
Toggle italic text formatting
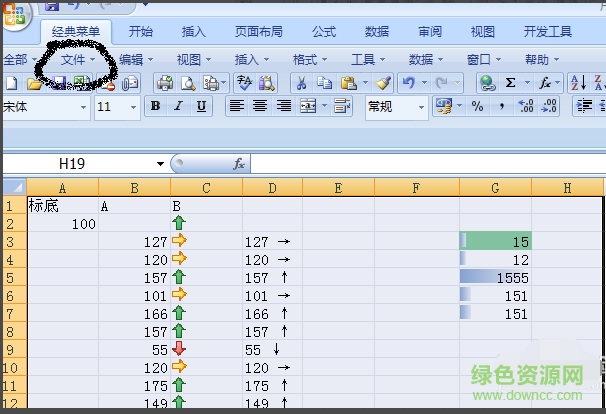pyautogui.click(x=179, y=106)
